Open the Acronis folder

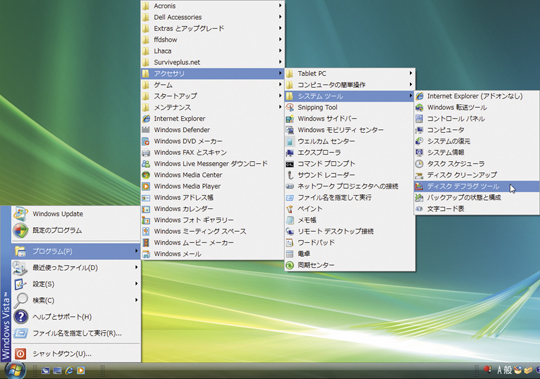[212, 6]
